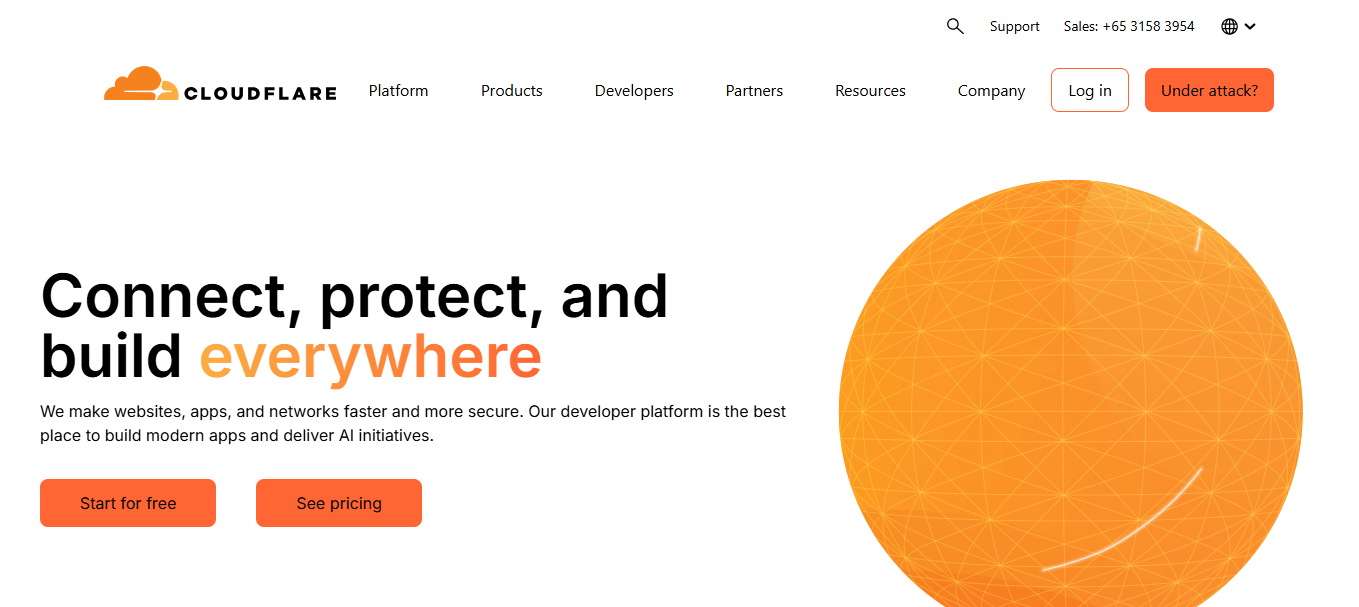Show the Partners menu
Viewport: 1359px width, 607px height.
754,91
